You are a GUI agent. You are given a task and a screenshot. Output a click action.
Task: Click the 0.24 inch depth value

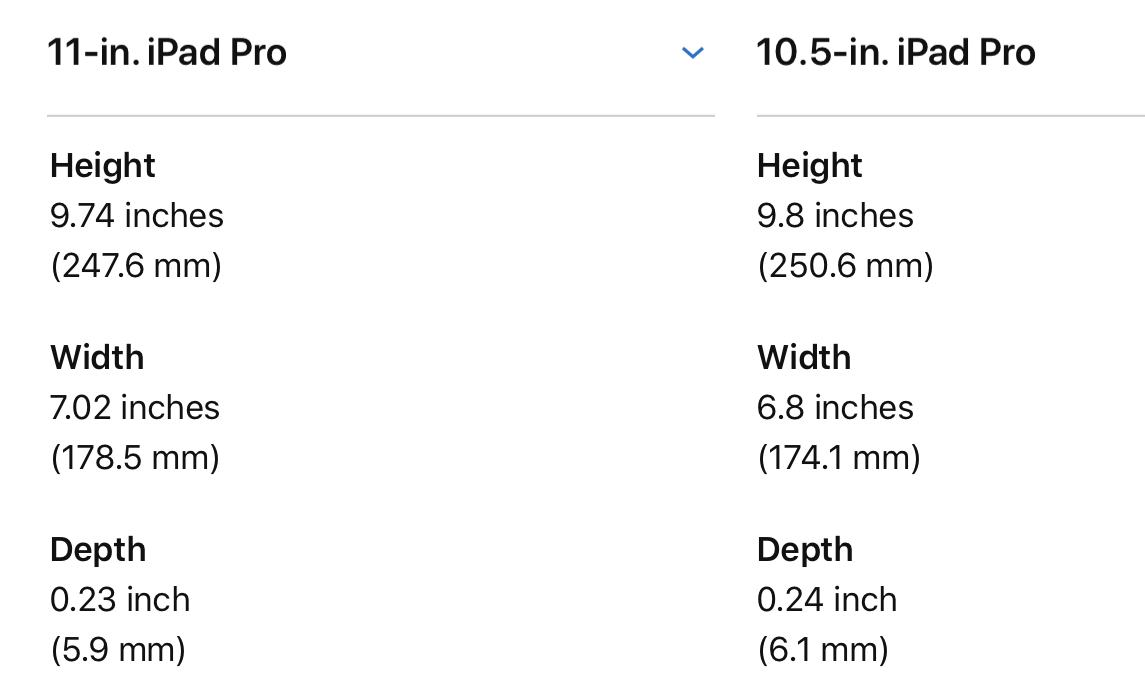pos(827,600)
